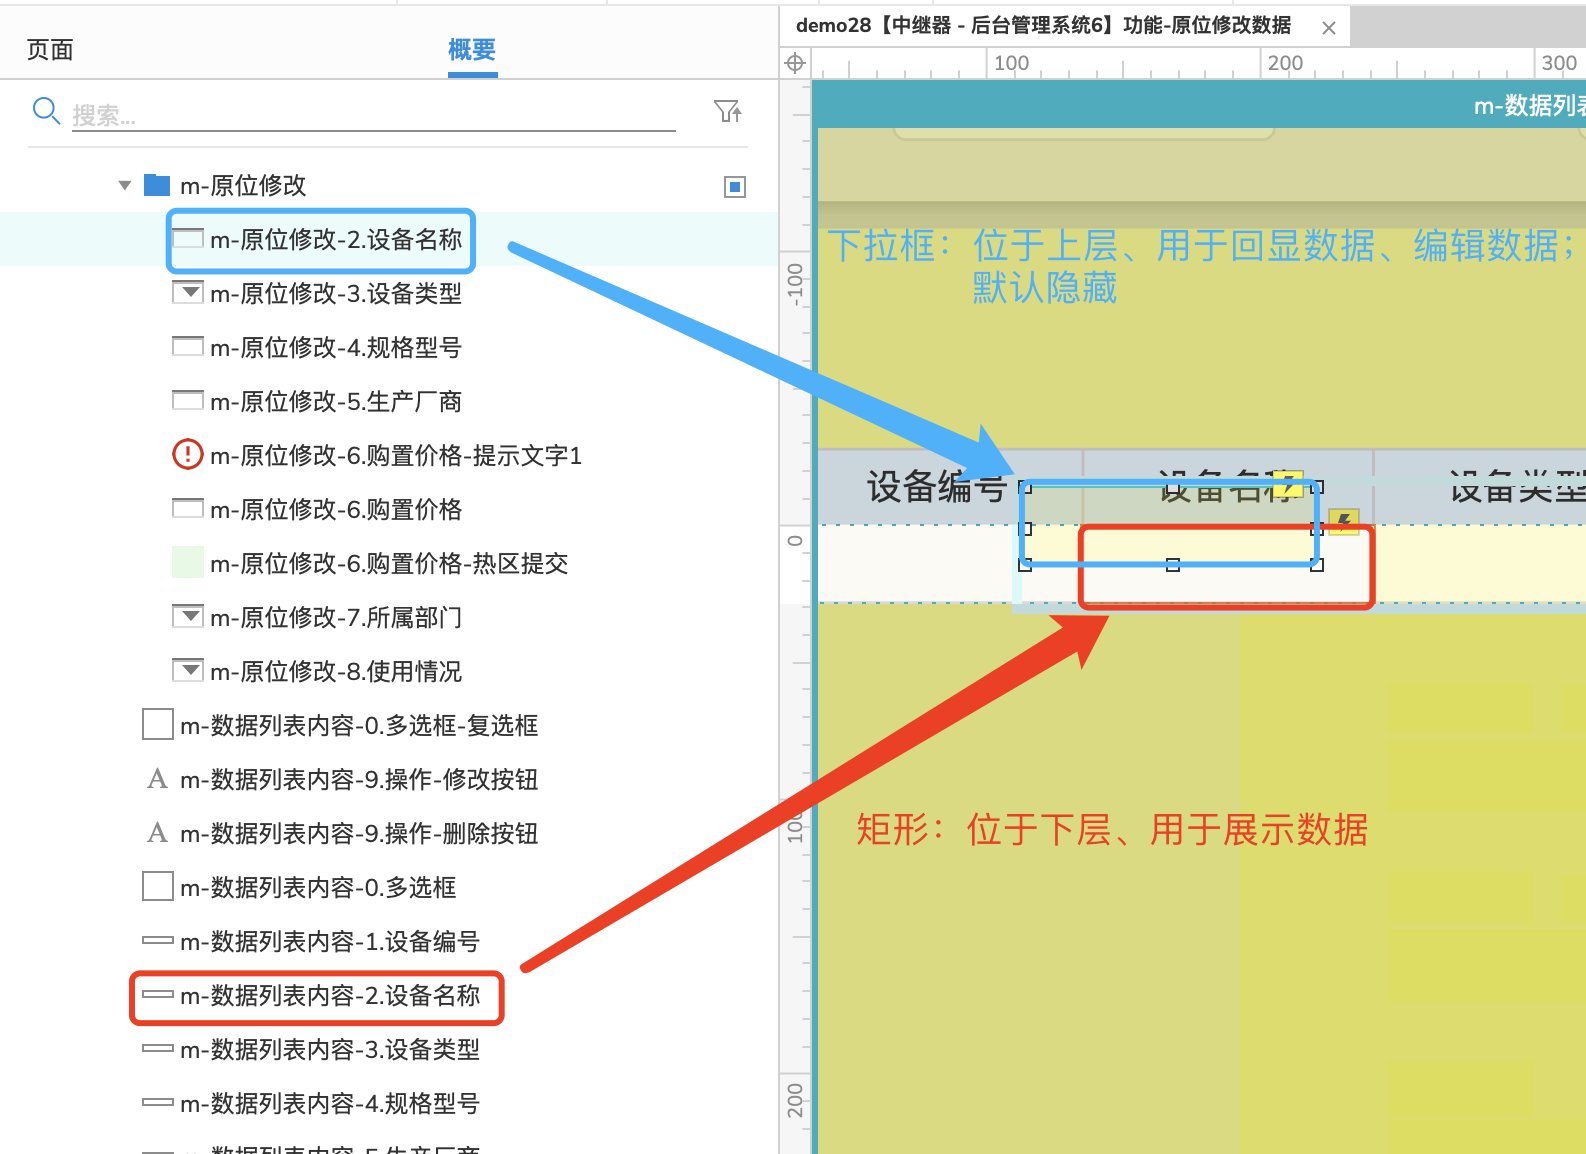The height and width of the screenshot is (1154, 1586).
Task: Select m-原位修改-8.使用情况 row
Action: (390, 672)
